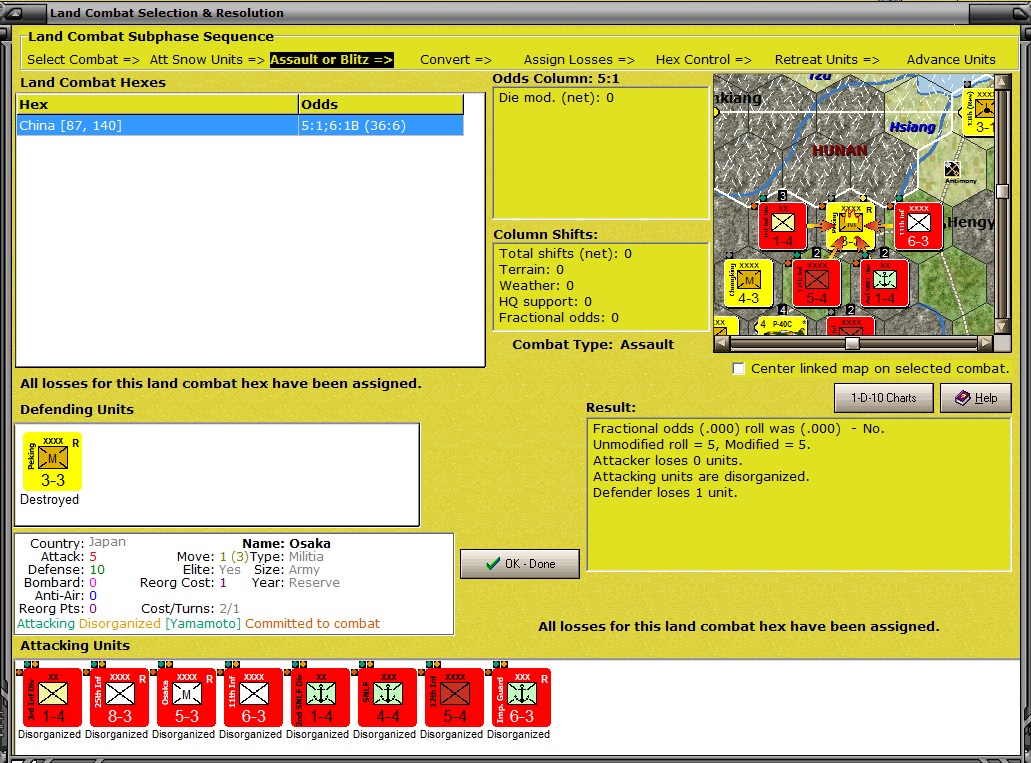This screenshot has height=763, width=1031.
Task: Click the map scroll up arrow
Action: (1003, 82)
